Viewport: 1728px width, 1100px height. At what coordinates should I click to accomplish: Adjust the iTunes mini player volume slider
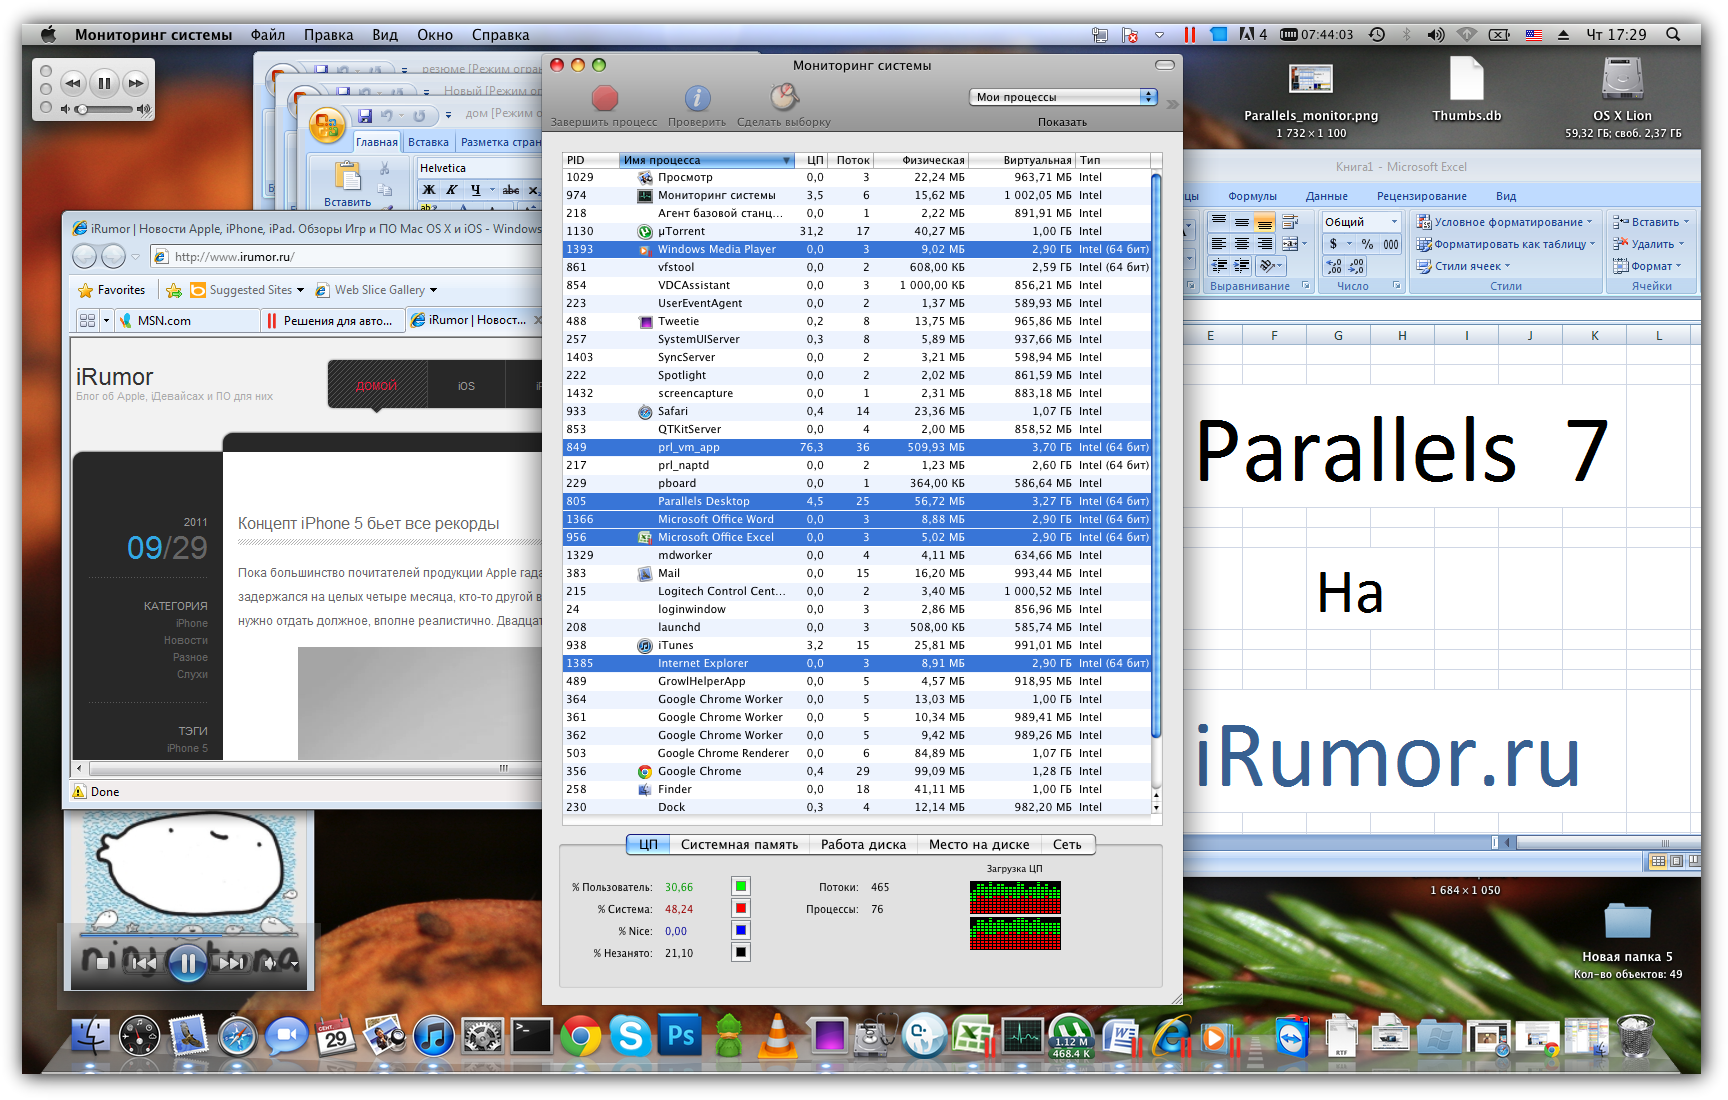tap(104, 109)
